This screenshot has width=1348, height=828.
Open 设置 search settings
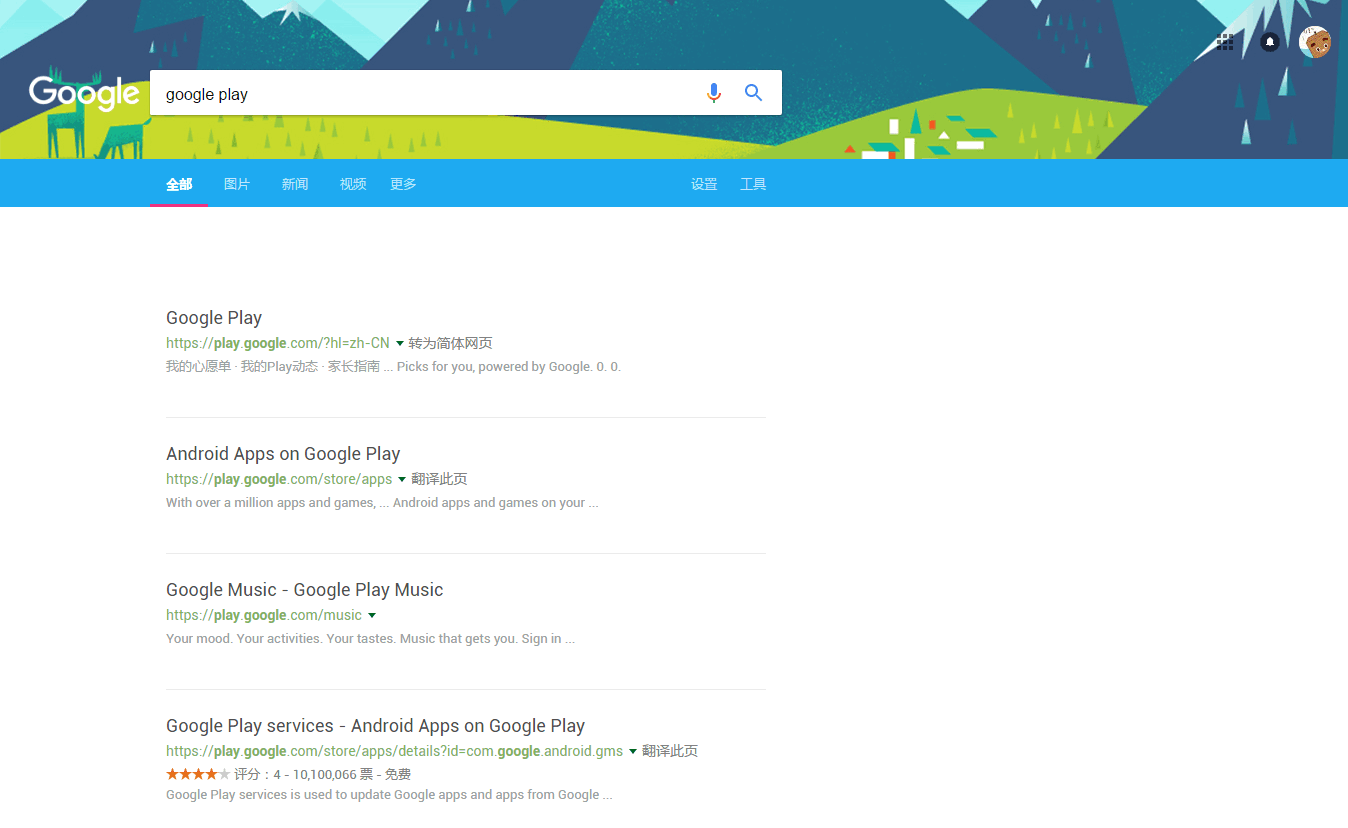(704, 184)
